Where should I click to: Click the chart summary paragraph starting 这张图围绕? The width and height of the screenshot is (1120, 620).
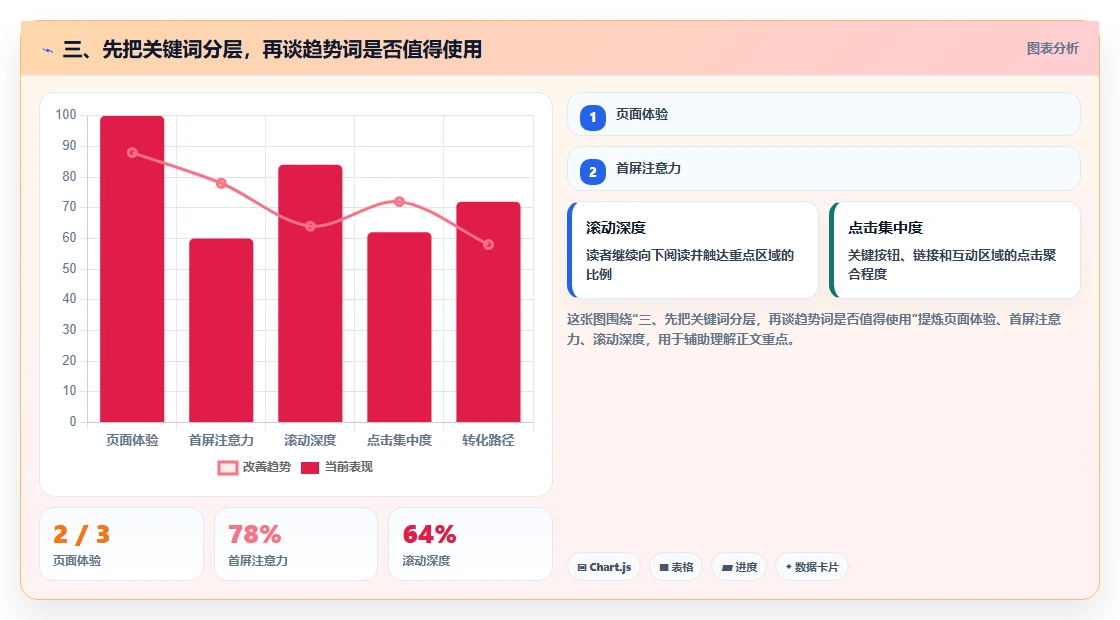(x=814, y=329)
